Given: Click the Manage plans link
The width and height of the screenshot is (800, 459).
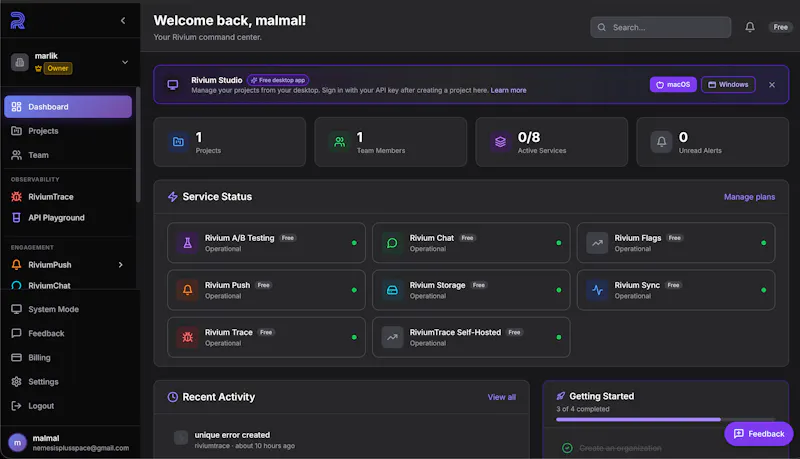Looking at the screenshot, I should (x=749, y=197).
